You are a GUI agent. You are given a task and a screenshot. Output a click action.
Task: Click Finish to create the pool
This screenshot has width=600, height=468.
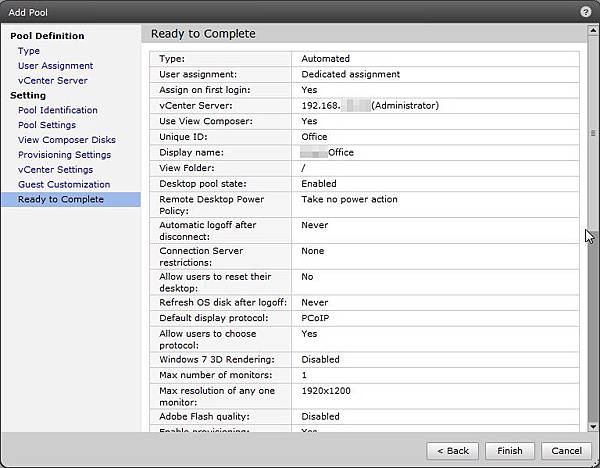tap(510, 451)
